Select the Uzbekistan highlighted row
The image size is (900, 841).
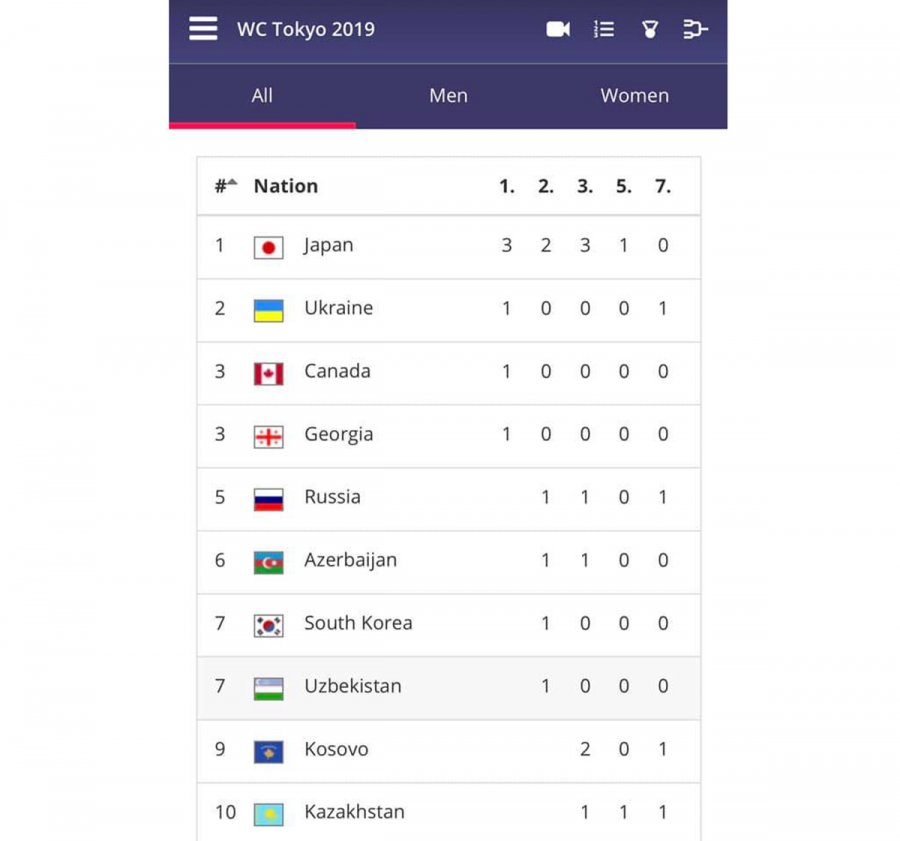coord(448,688)
